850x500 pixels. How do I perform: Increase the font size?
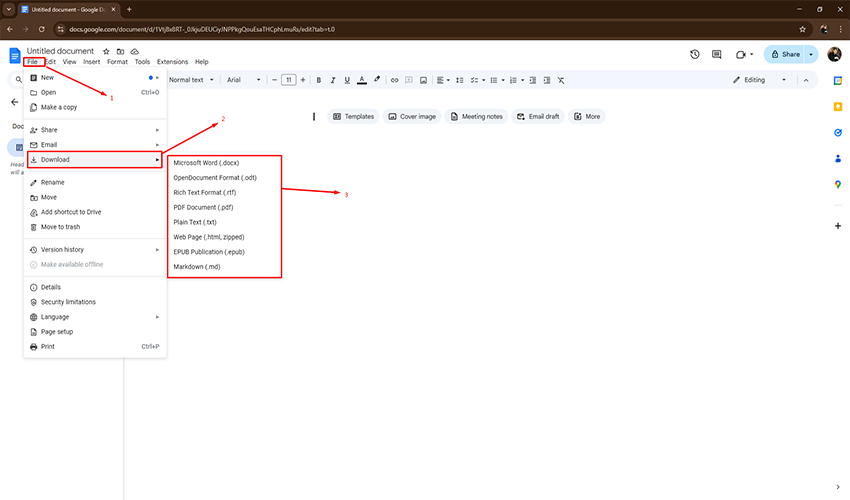[x=303, y=80]
